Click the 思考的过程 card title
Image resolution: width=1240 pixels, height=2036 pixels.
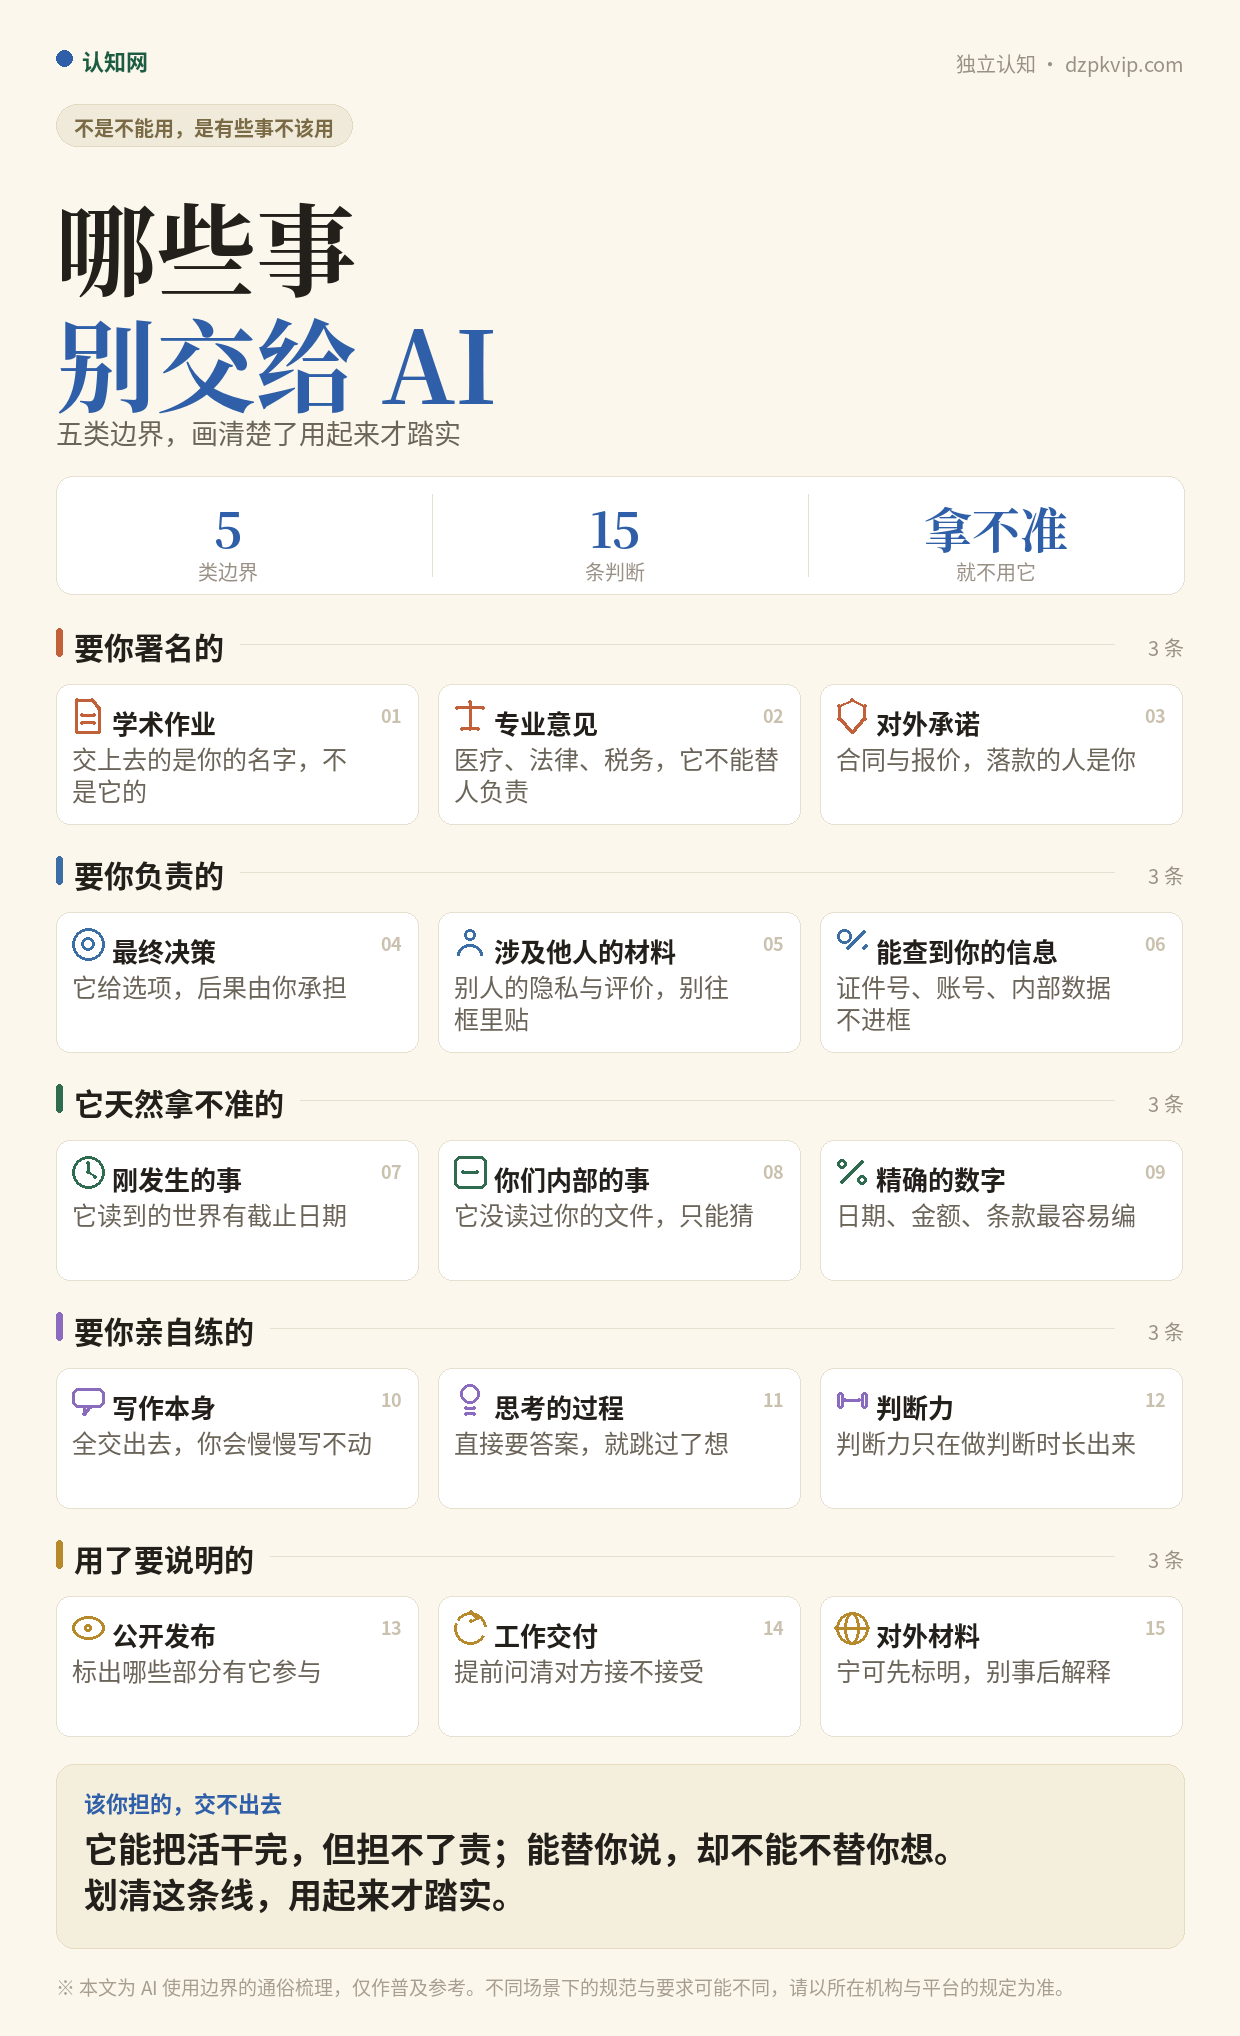pos(559,1408)
